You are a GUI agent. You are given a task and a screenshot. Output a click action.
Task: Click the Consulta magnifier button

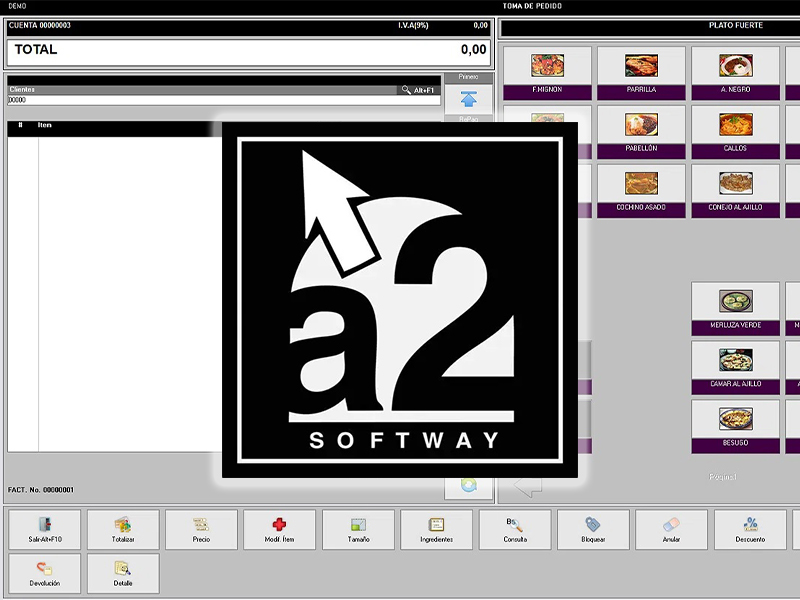(x=515, y=530)
